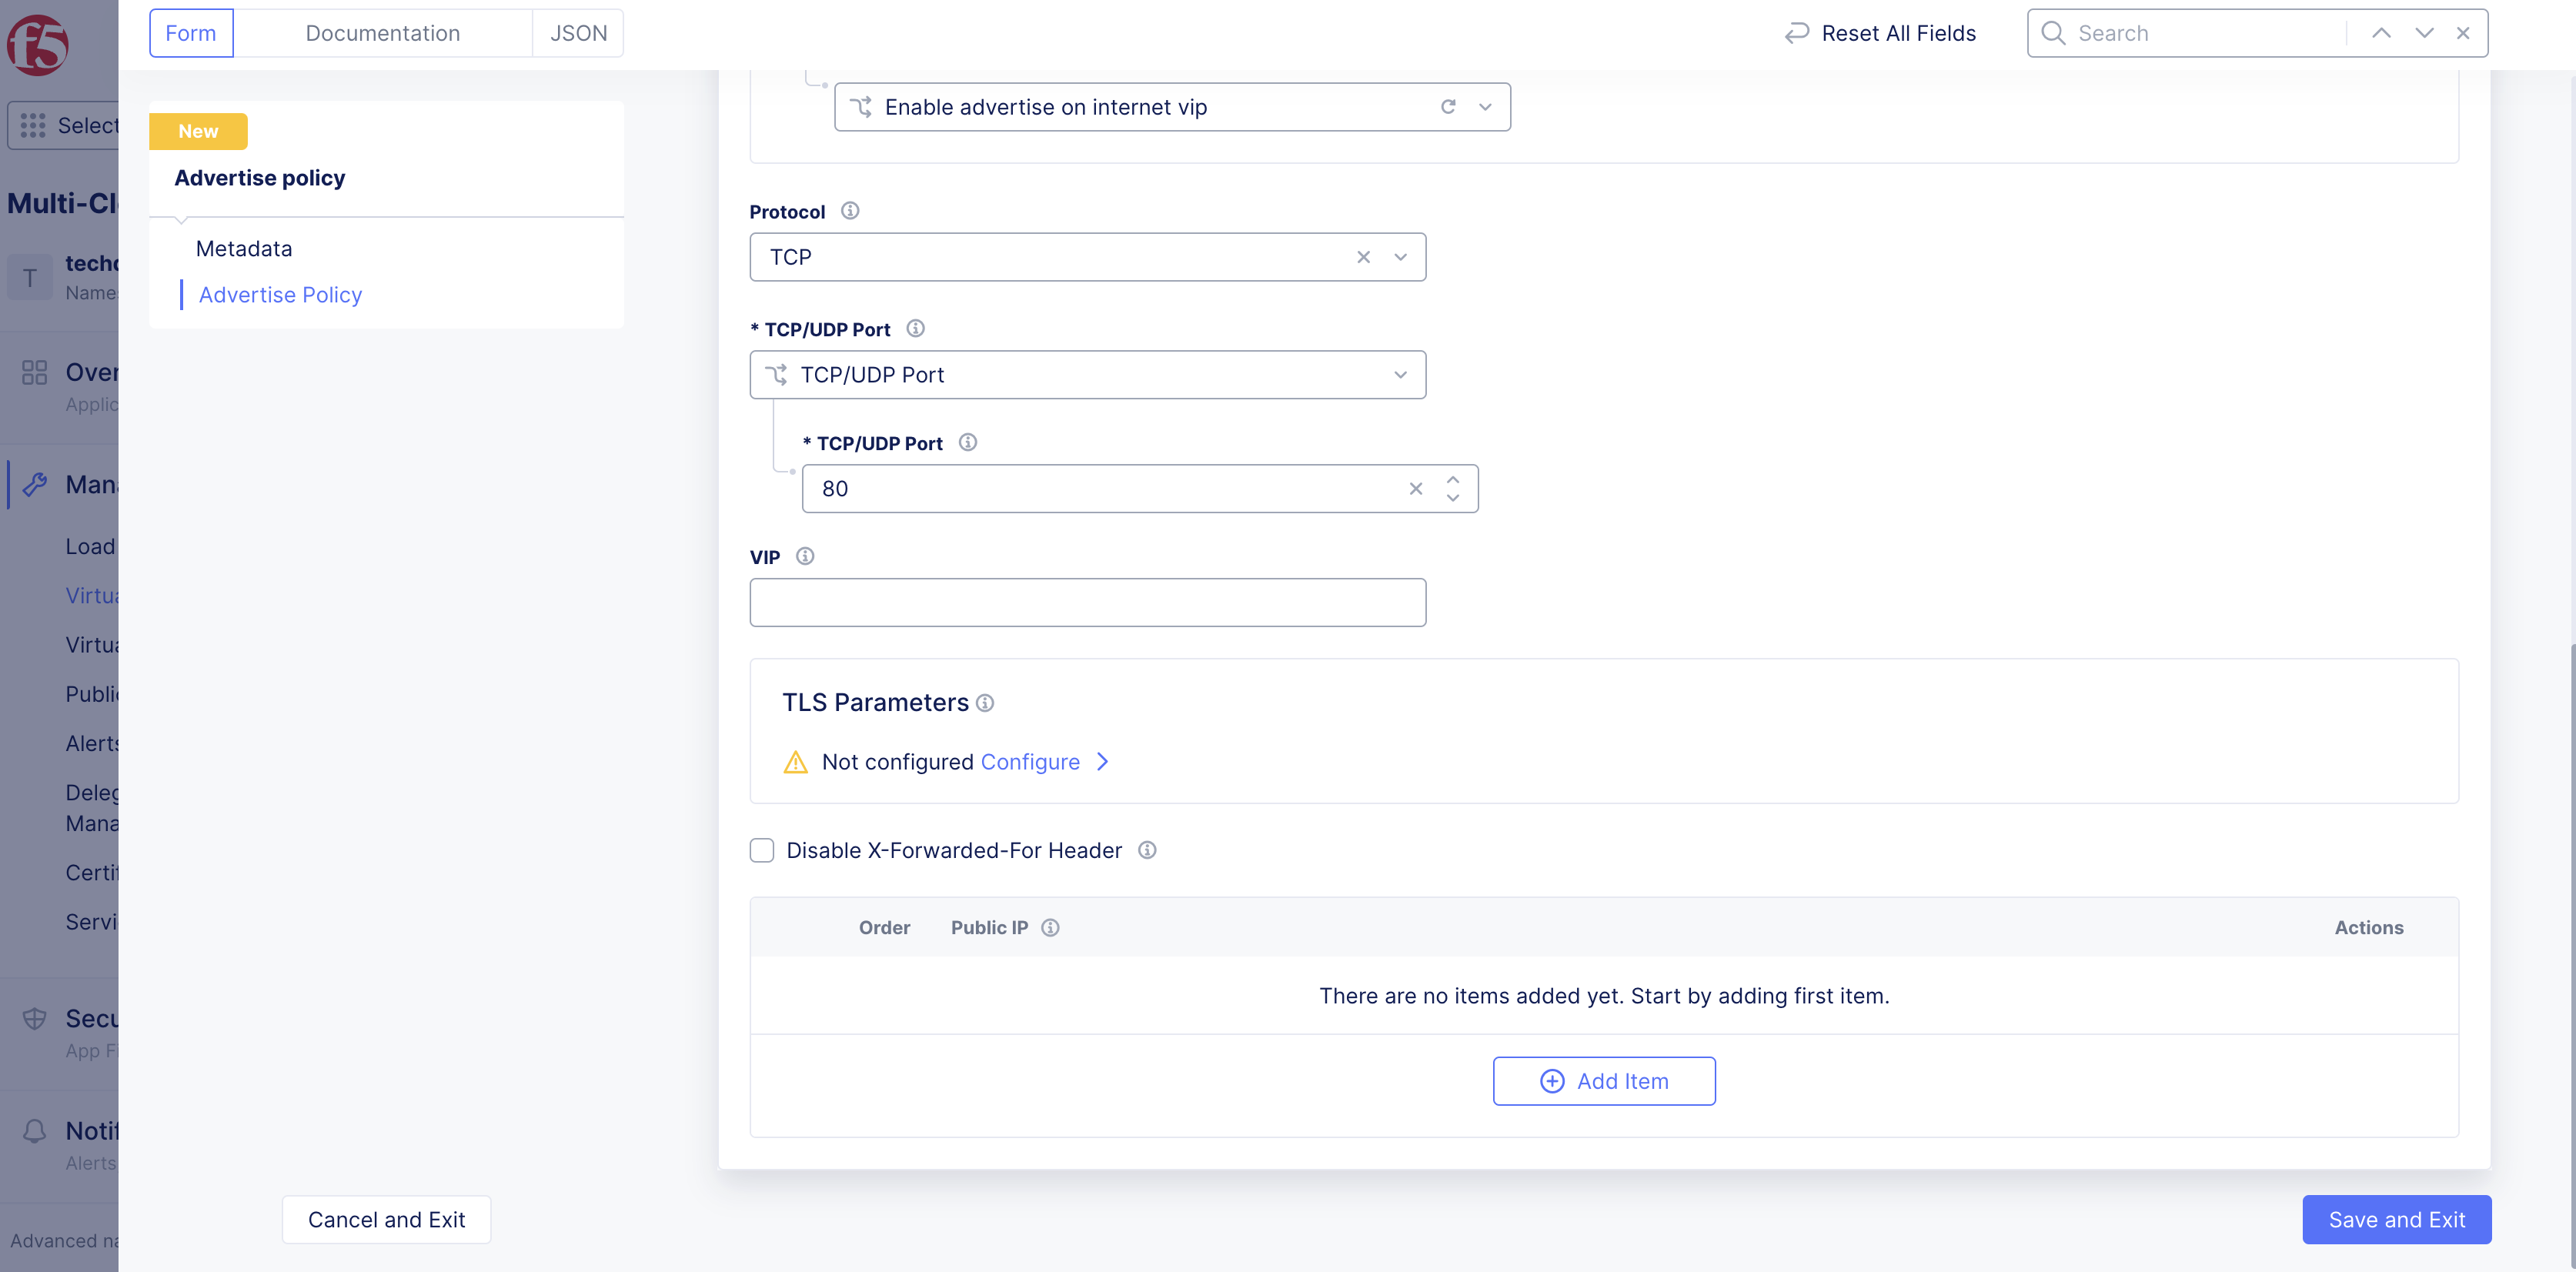2576x1272 pixels.
Task: Click the TLS Parameters info icon
Action: click(985, 703)
